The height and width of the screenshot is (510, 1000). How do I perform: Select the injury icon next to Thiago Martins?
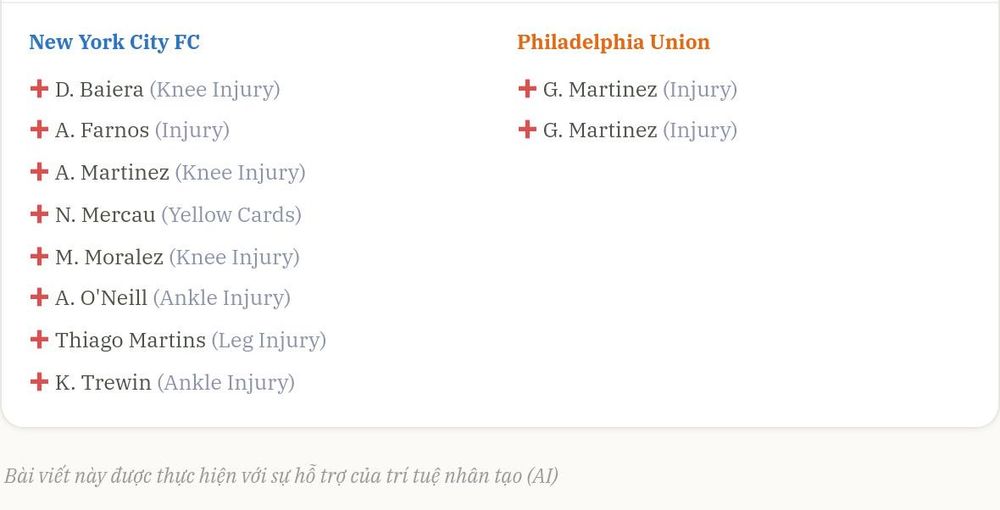tap(39, 339)
